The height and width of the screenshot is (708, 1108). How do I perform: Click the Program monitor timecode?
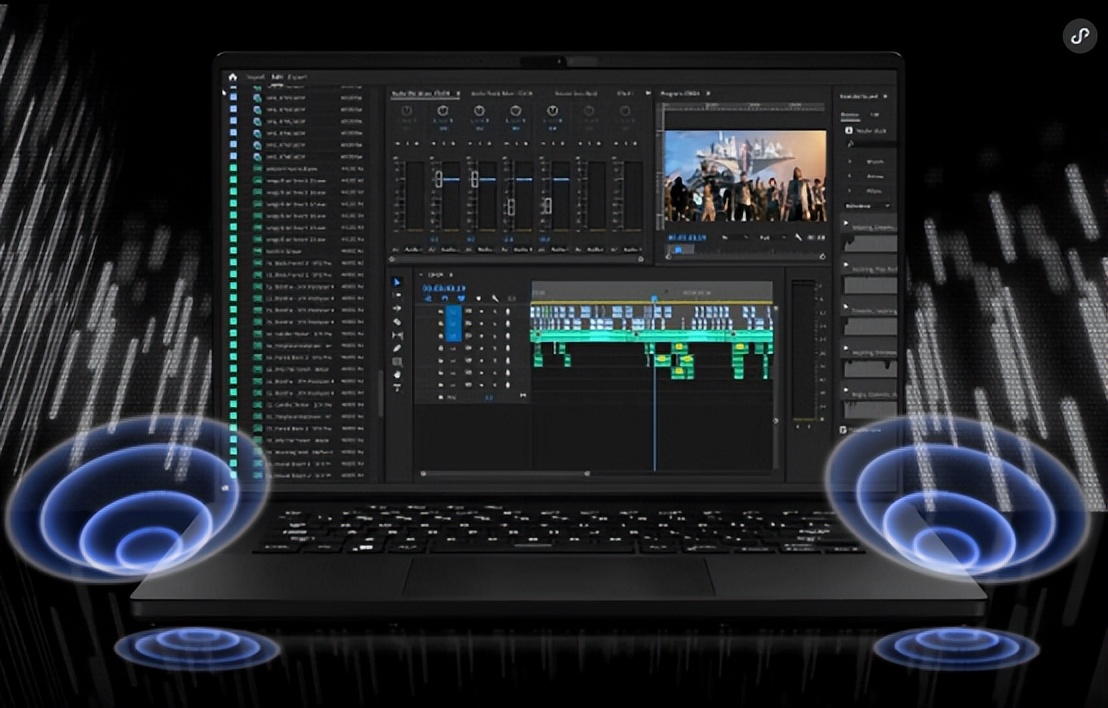(687, 238)
